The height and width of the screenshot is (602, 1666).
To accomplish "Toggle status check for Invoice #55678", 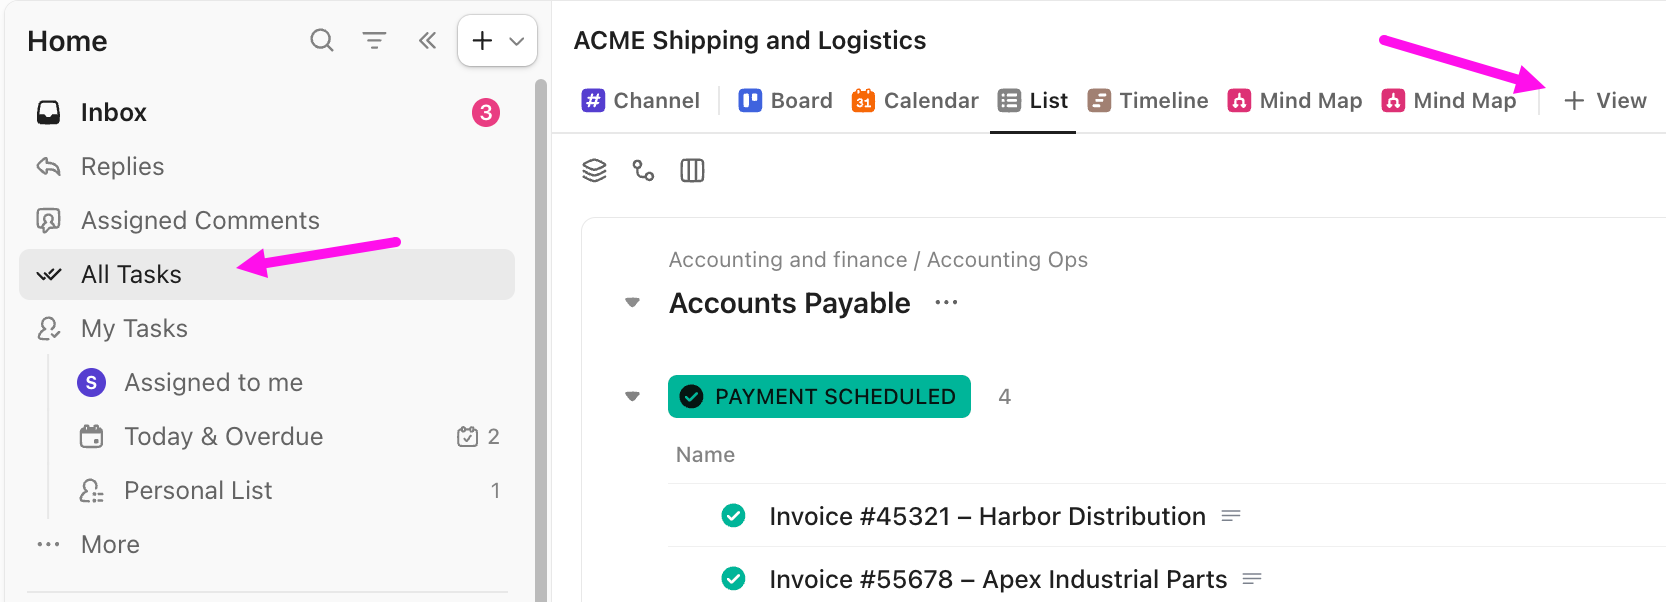I will coord(733,579).
